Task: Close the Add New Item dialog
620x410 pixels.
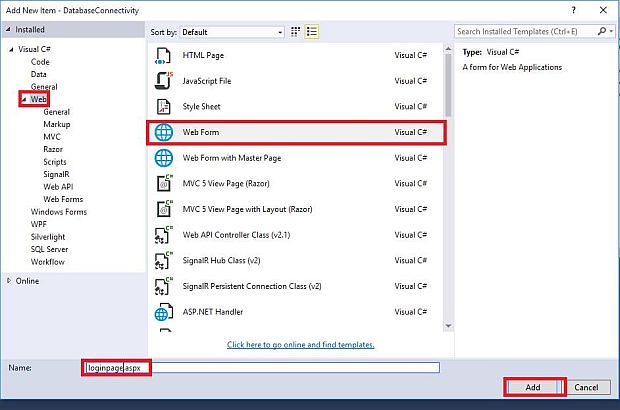Action: [x=603, y=10]
